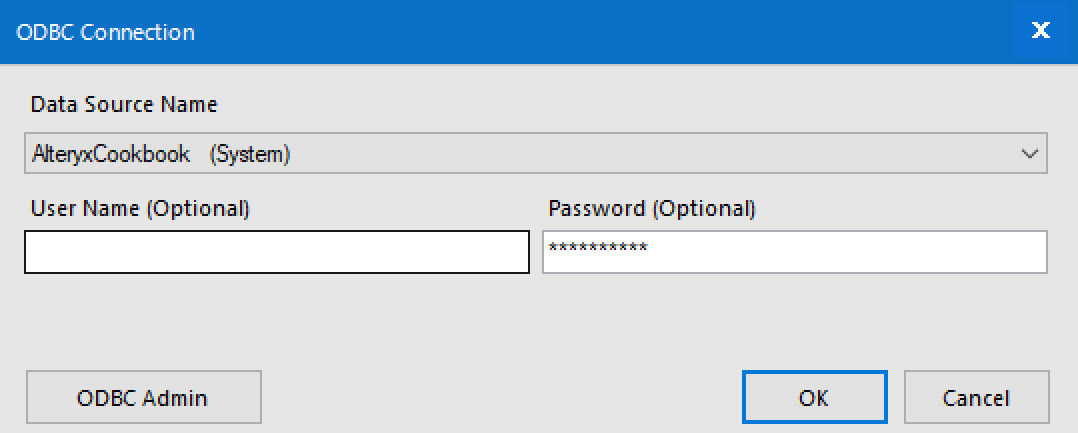Image resolution: width=1078 pixels, height=433 pixels.
Task: Focus the User Name input field
Action: click(276, 252)
